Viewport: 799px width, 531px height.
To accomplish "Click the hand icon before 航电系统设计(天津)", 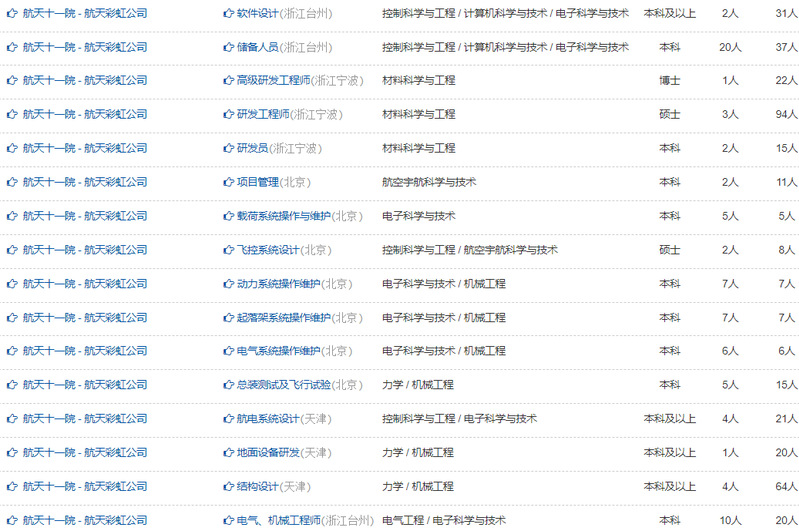I will pos(228,418).
